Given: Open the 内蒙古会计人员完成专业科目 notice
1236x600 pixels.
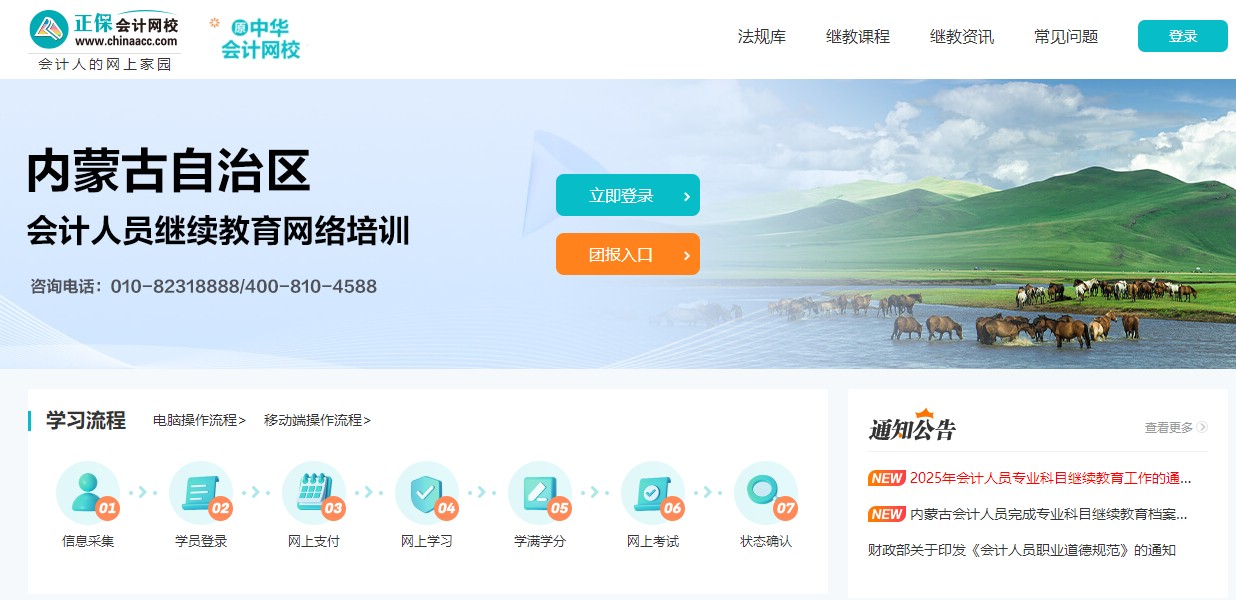Looking at the screenshot, I should [1049, 514].
